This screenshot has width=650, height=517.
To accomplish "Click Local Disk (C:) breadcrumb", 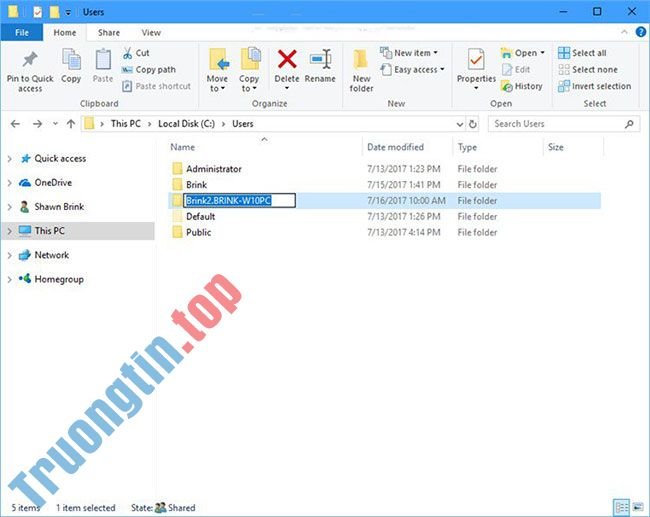I will 187,124.
